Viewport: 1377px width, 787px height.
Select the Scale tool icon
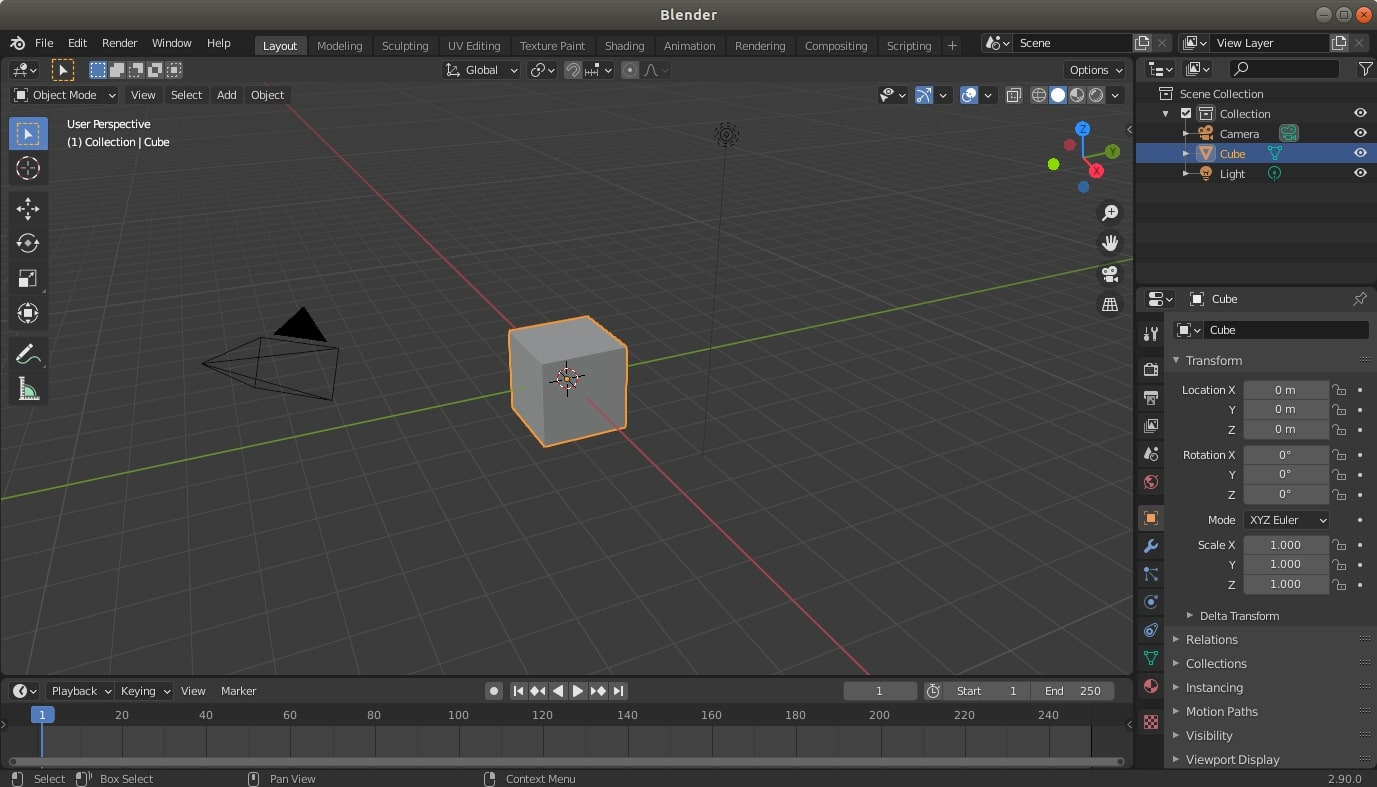(x=28, y=278)
